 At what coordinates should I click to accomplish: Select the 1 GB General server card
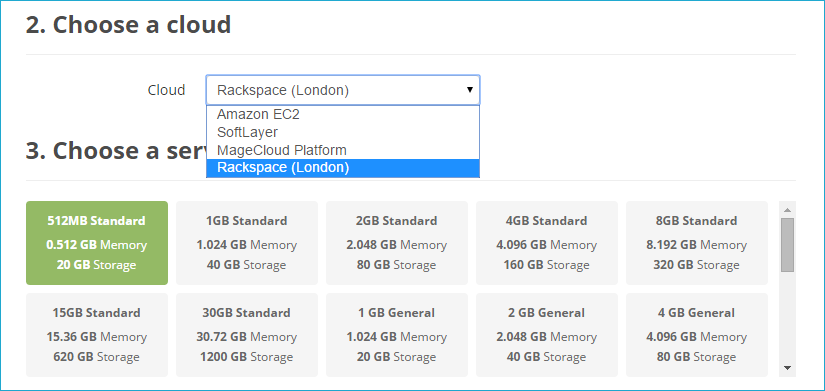pos(397,335)
